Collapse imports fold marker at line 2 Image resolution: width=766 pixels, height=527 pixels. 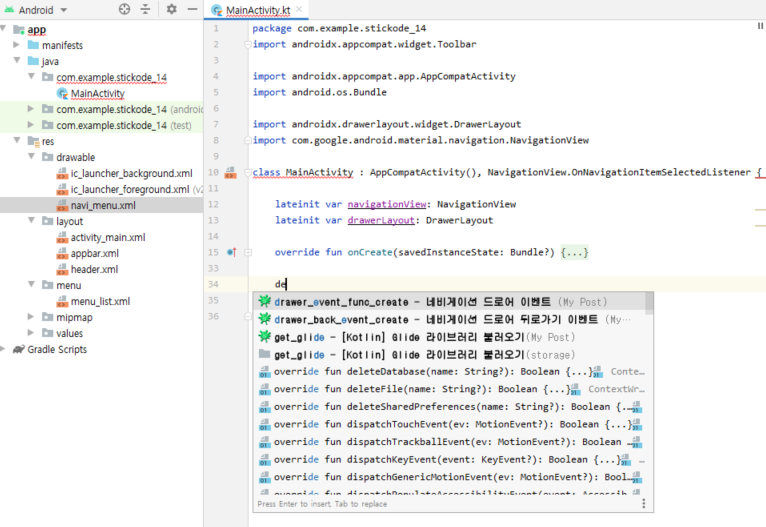248,44
